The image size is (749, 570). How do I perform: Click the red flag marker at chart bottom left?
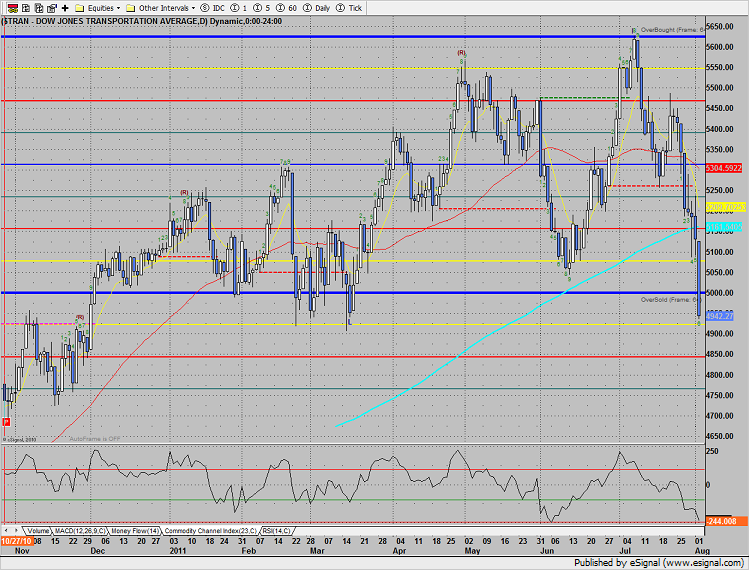[x=7, y=422]
